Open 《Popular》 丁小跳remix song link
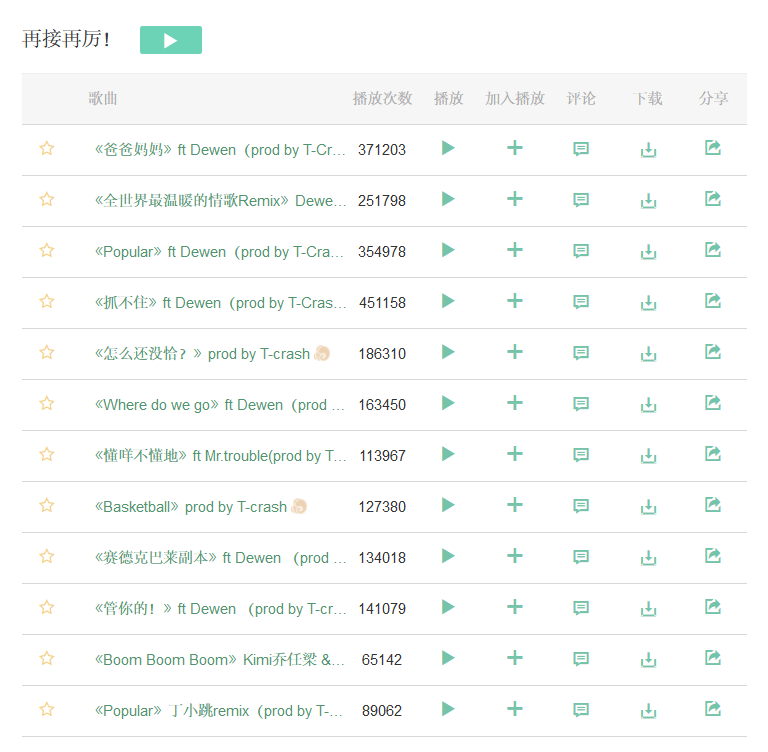 point(218,710)
